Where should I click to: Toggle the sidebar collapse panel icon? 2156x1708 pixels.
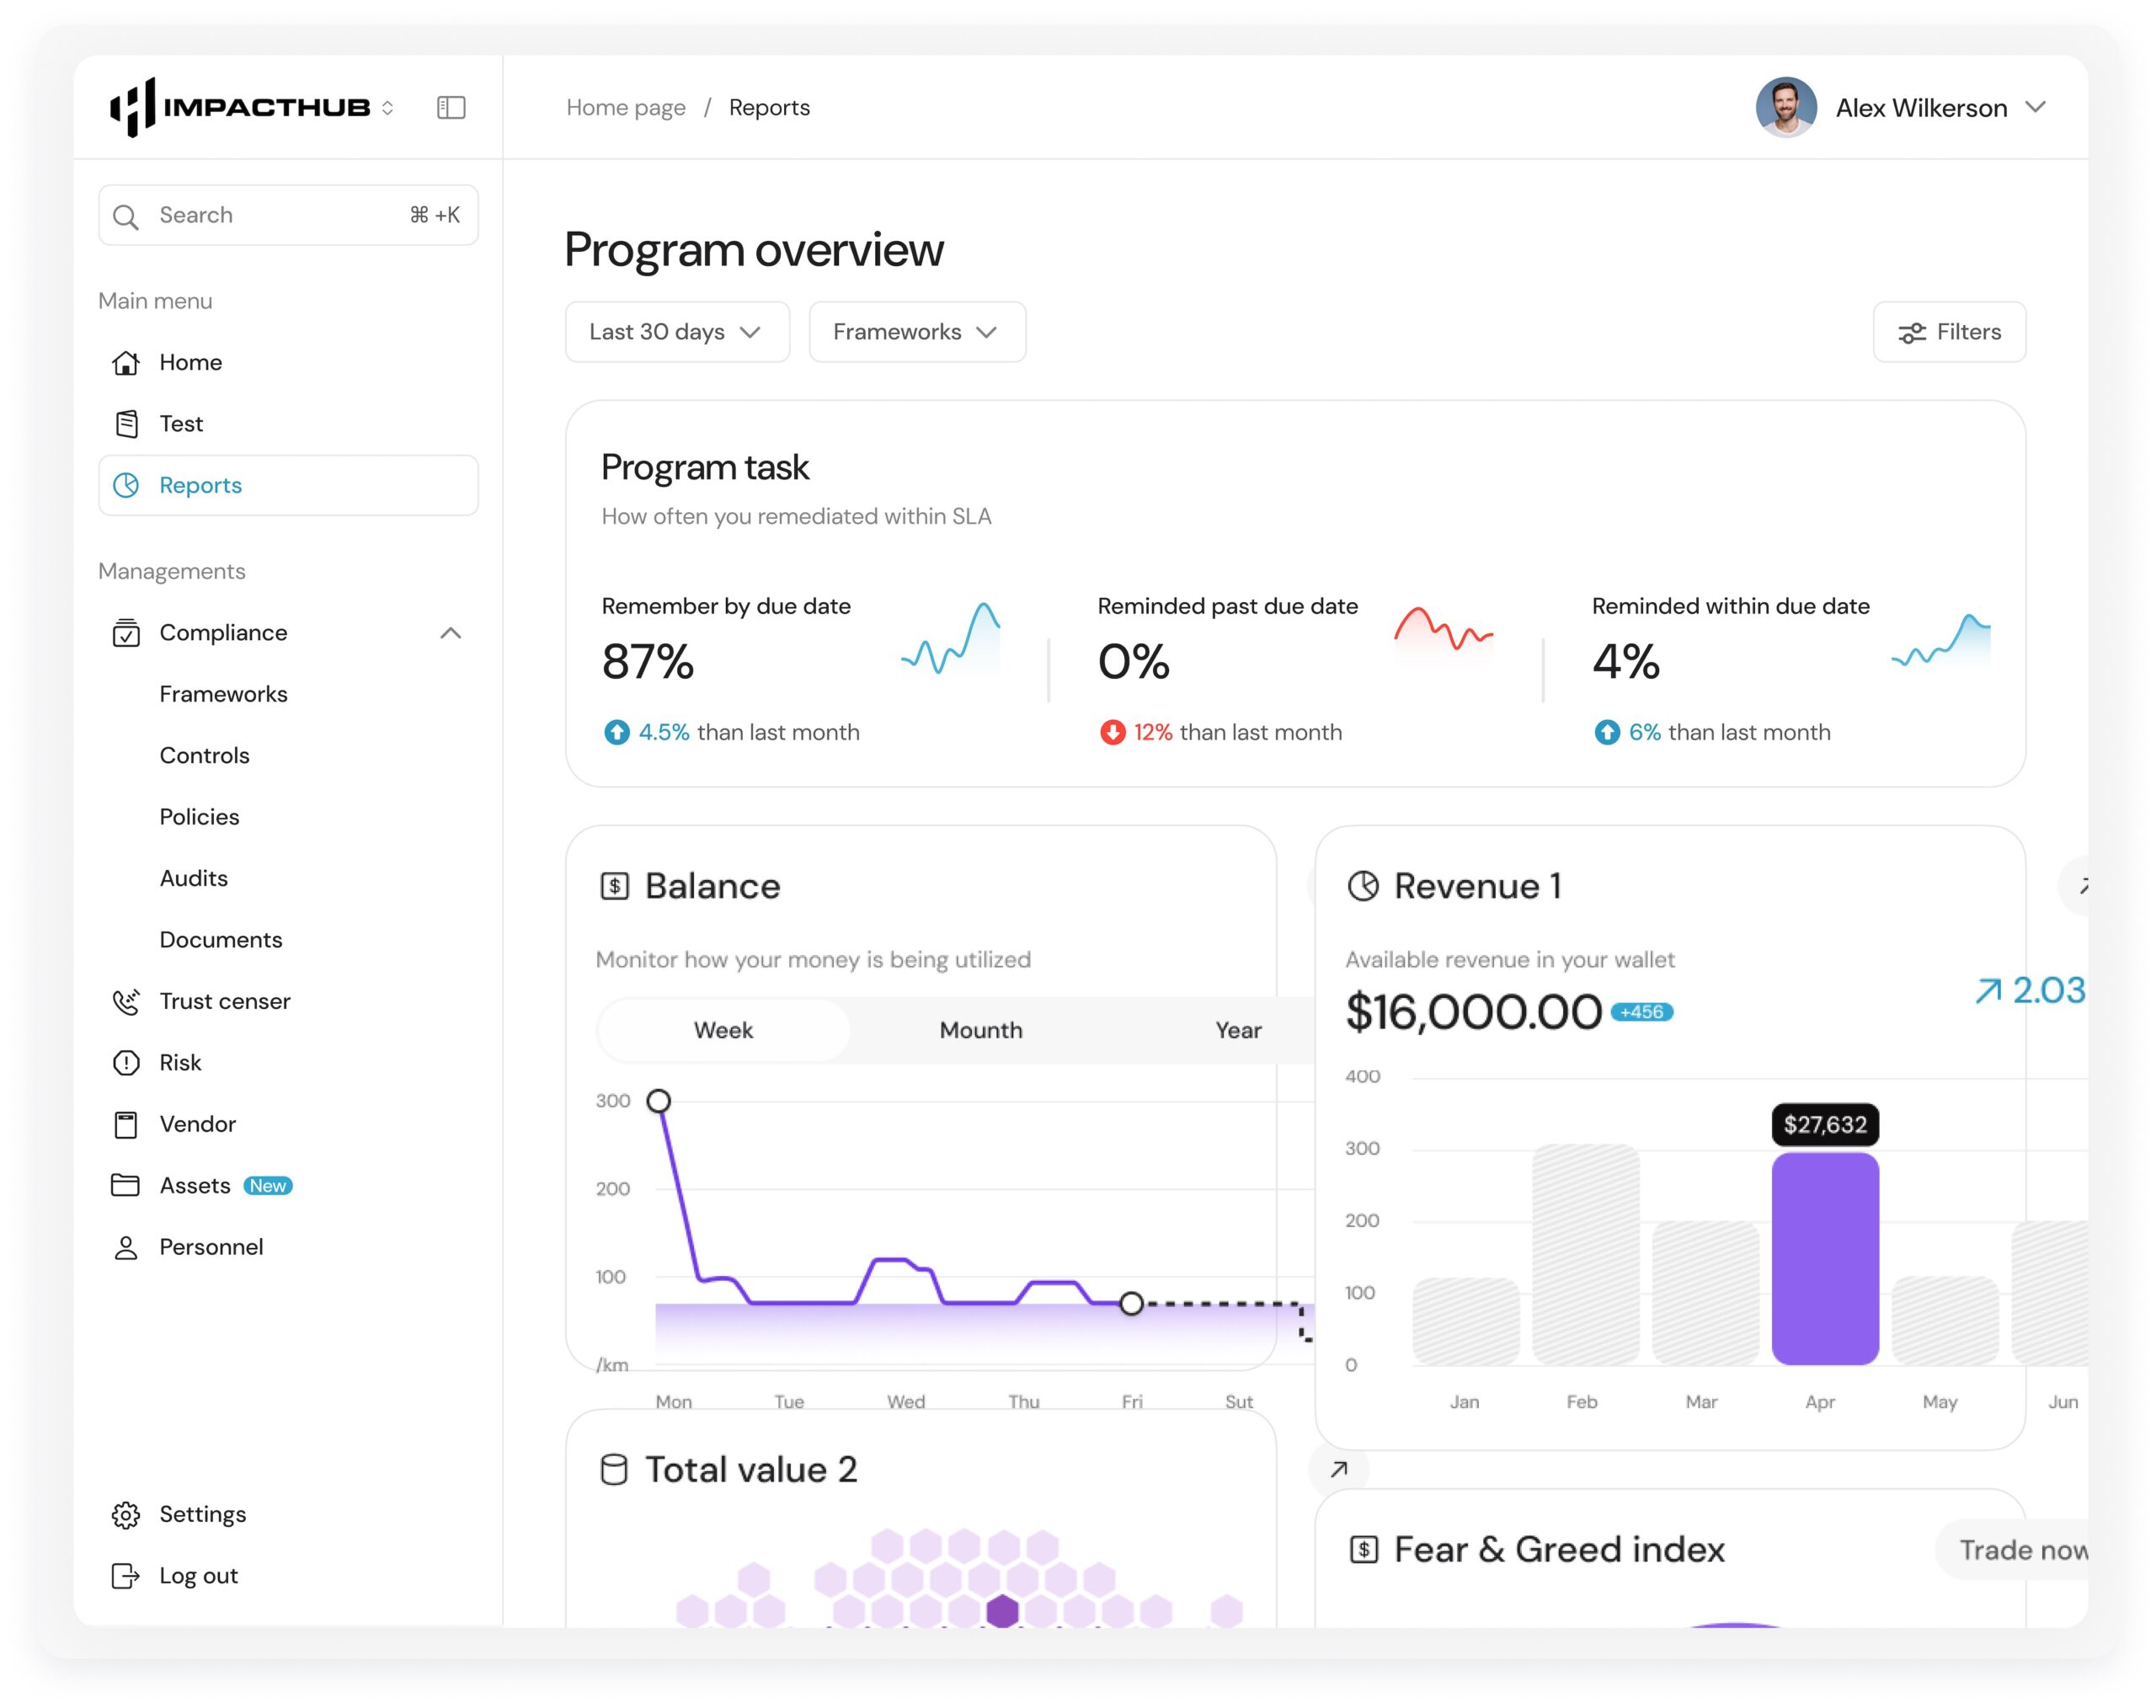pos(451,107)
